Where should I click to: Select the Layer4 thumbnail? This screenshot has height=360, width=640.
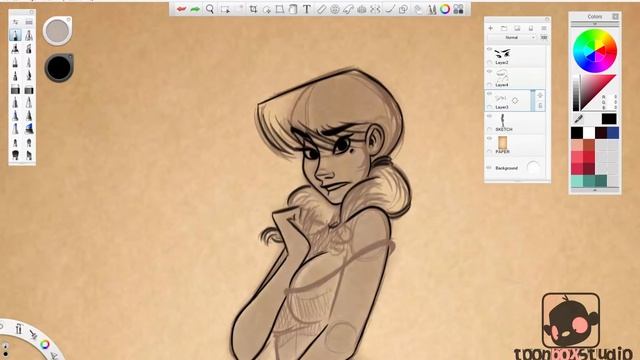pos(502,76)
